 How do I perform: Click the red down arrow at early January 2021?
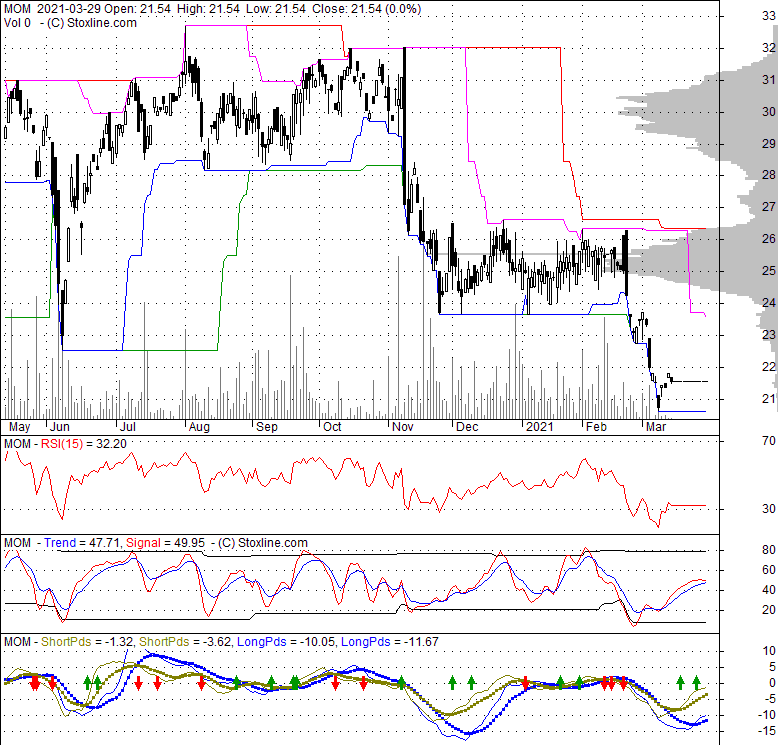click(x=525, y=683)
